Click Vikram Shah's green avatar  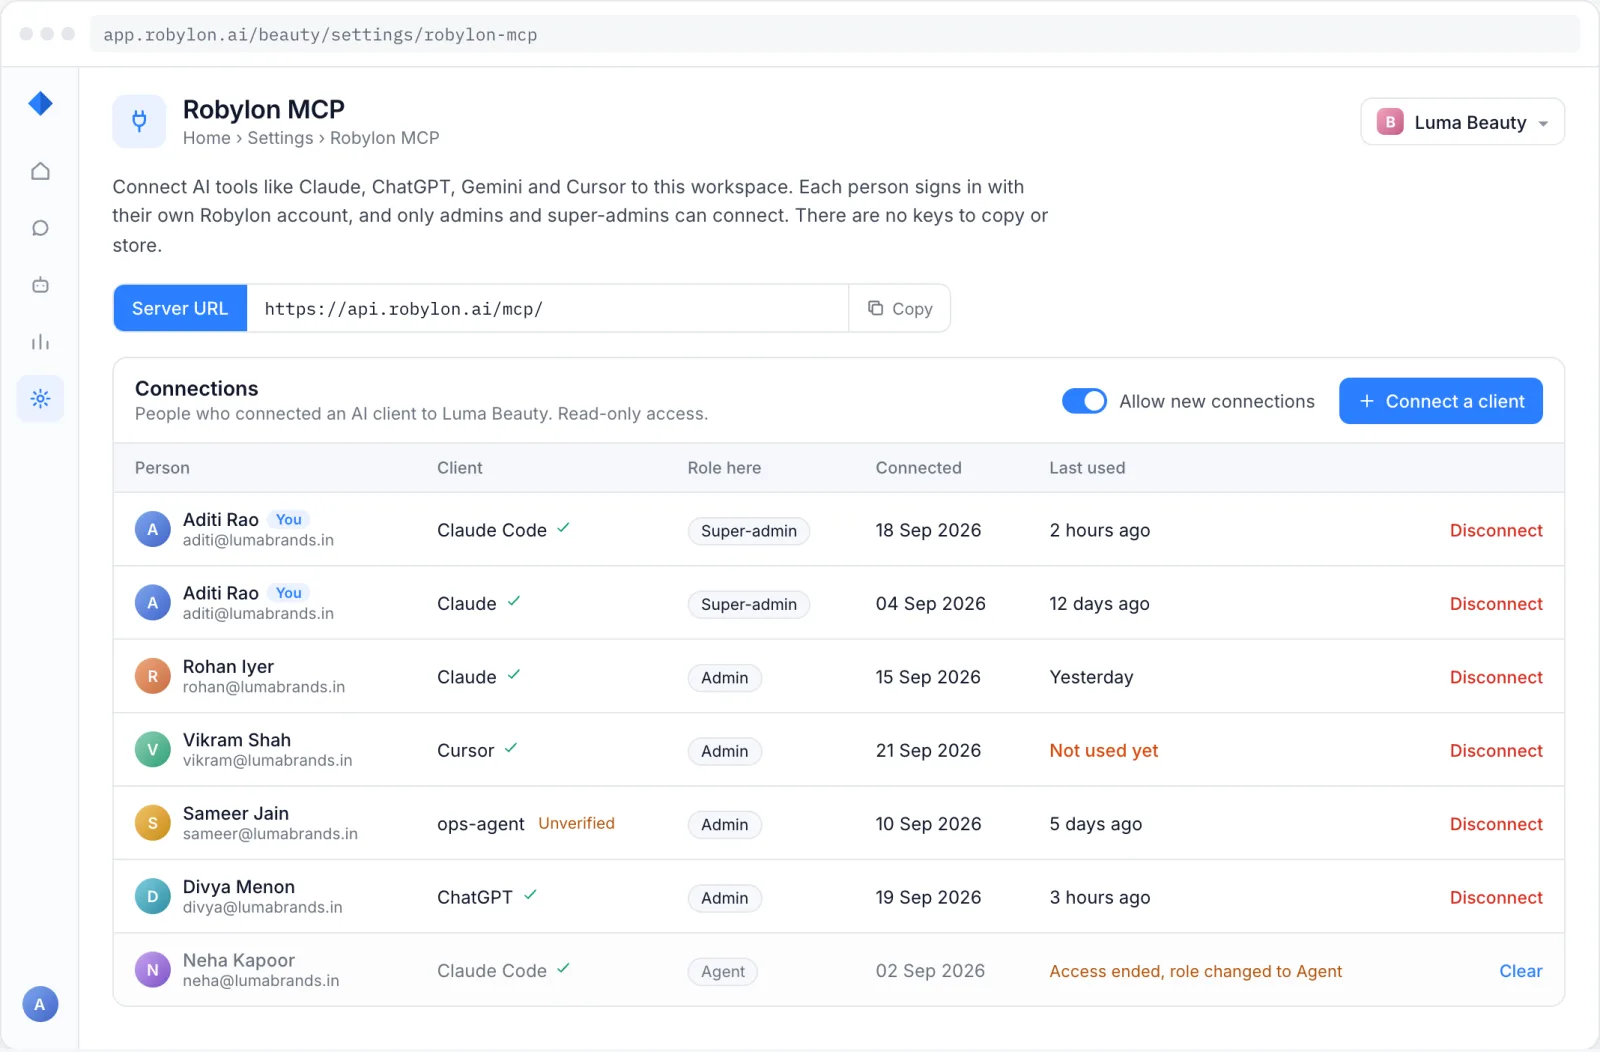153,750
